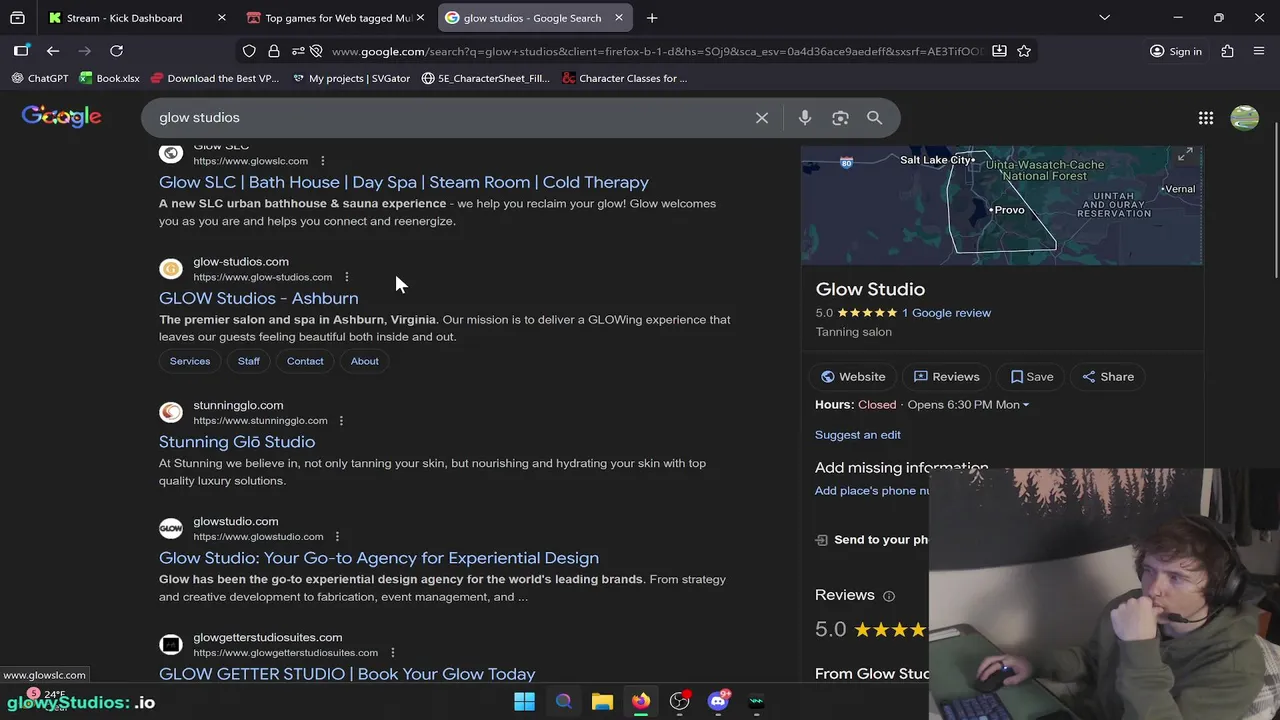The width and height of the screenshot is (1280, 720).
Task: Open the Book.xlsx bookmark
Action: [109, 78]
